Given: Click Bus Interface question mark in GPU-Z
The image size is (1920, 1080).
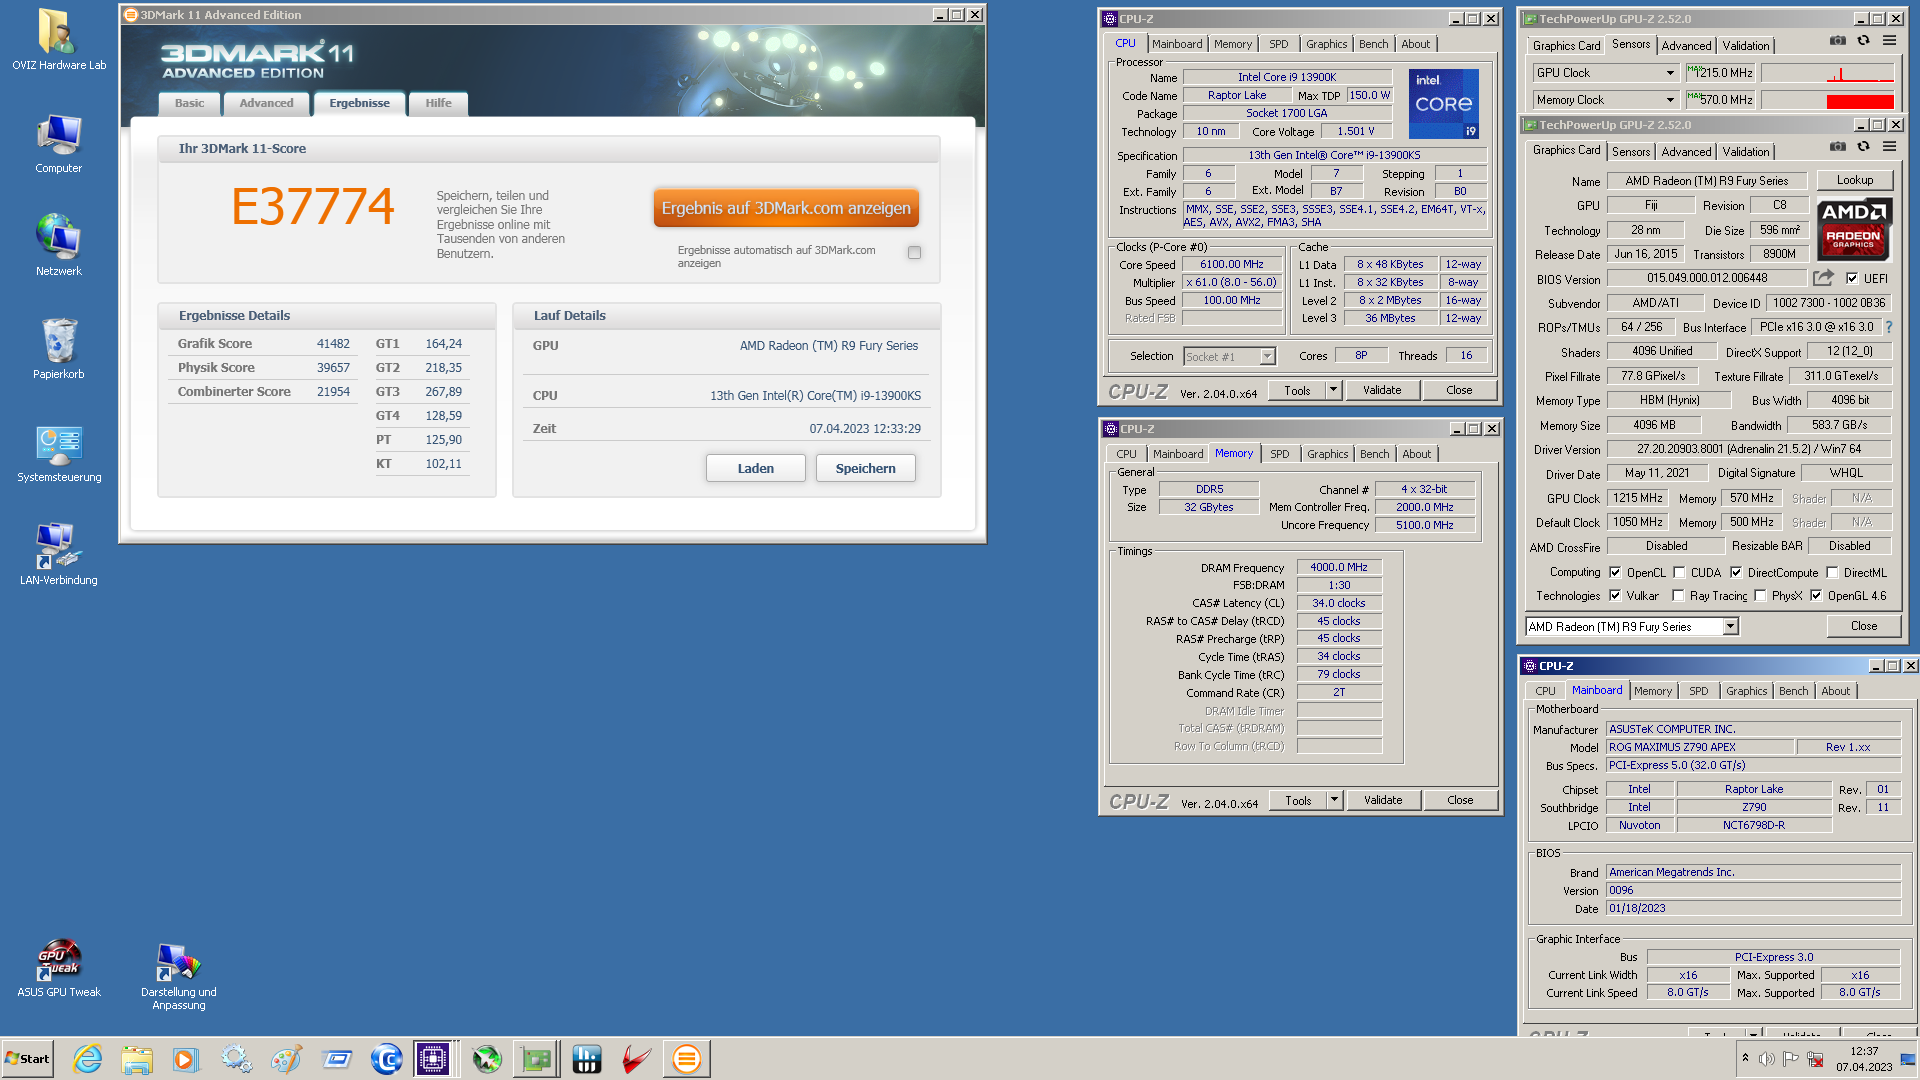Looking at the screenshot, I should pyautogui.click(x=1889, y=327).
